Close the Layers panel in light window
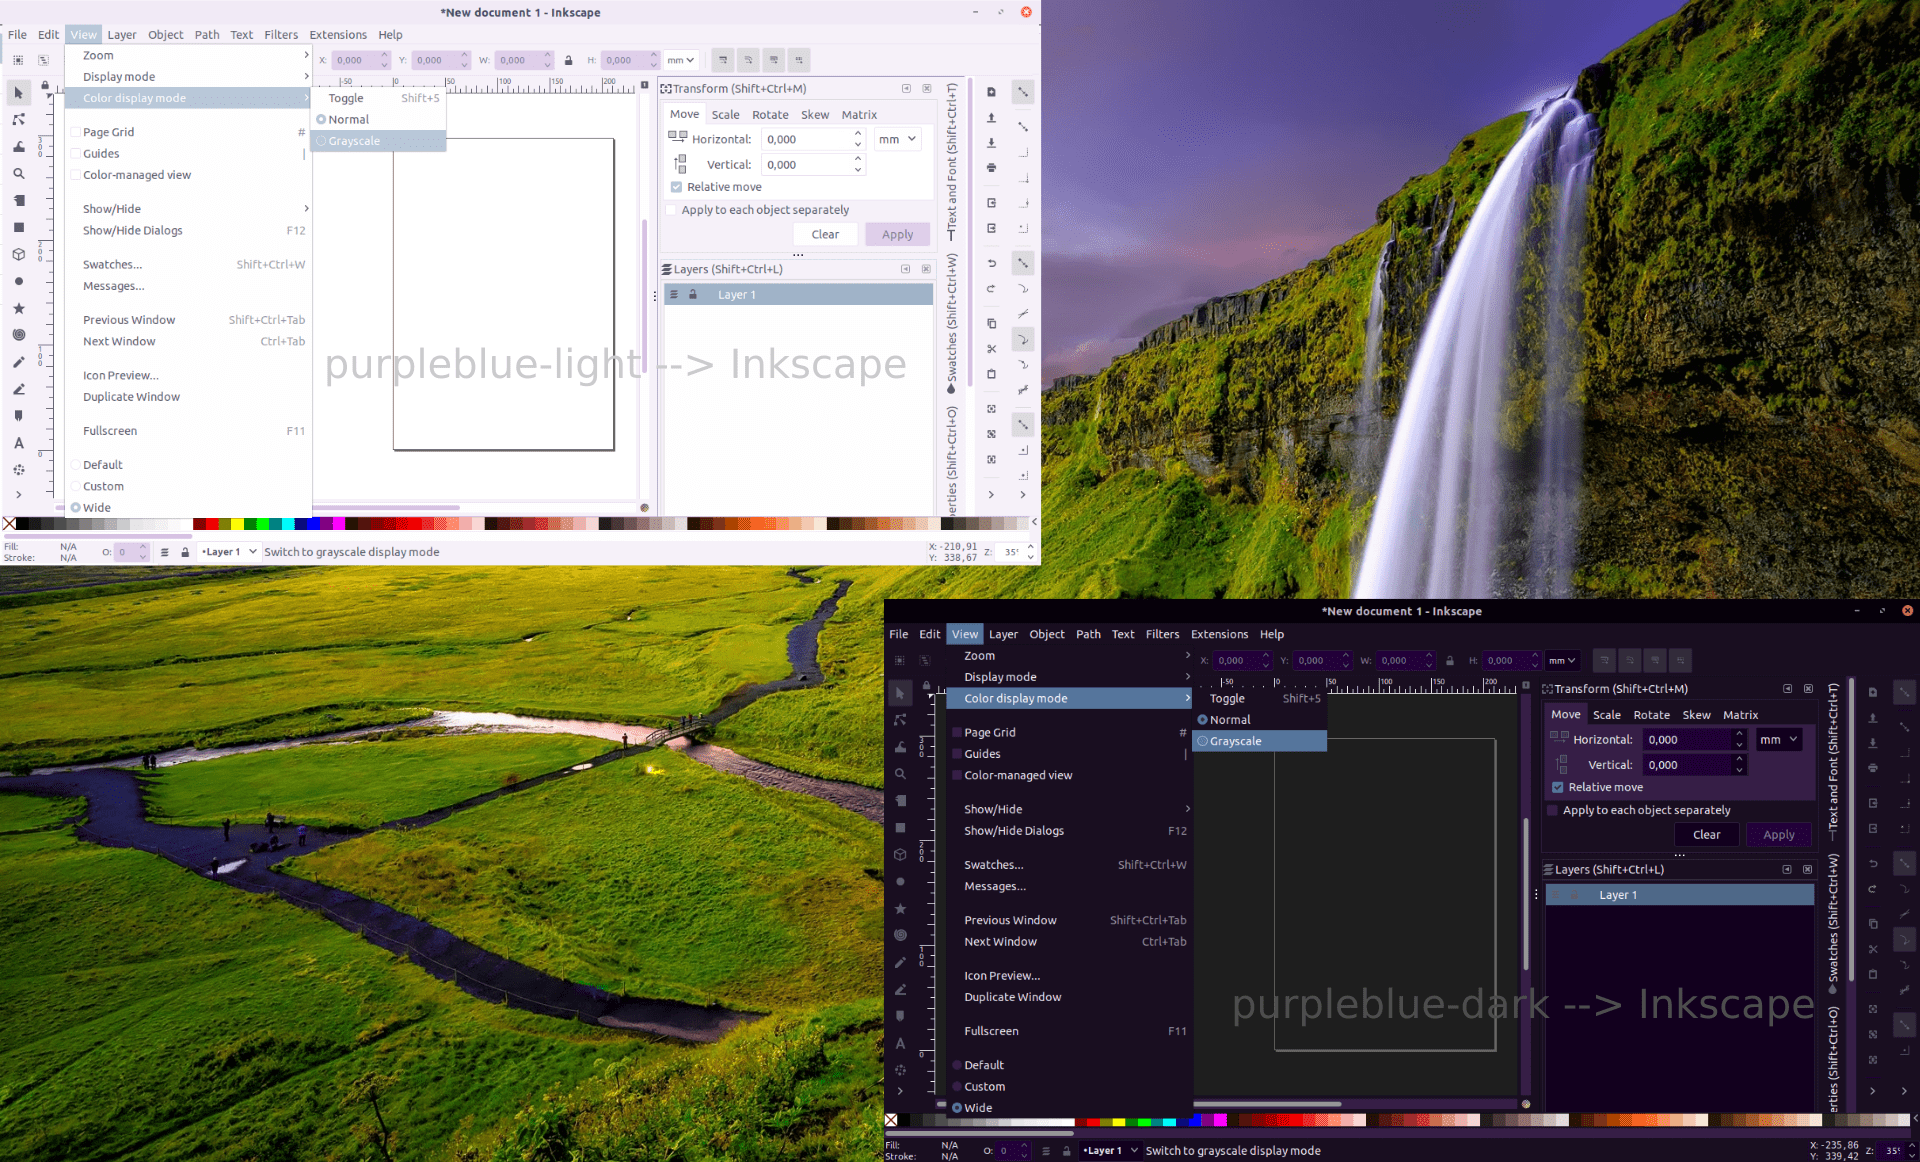The image size is (1920, 1162). point(926,269)
